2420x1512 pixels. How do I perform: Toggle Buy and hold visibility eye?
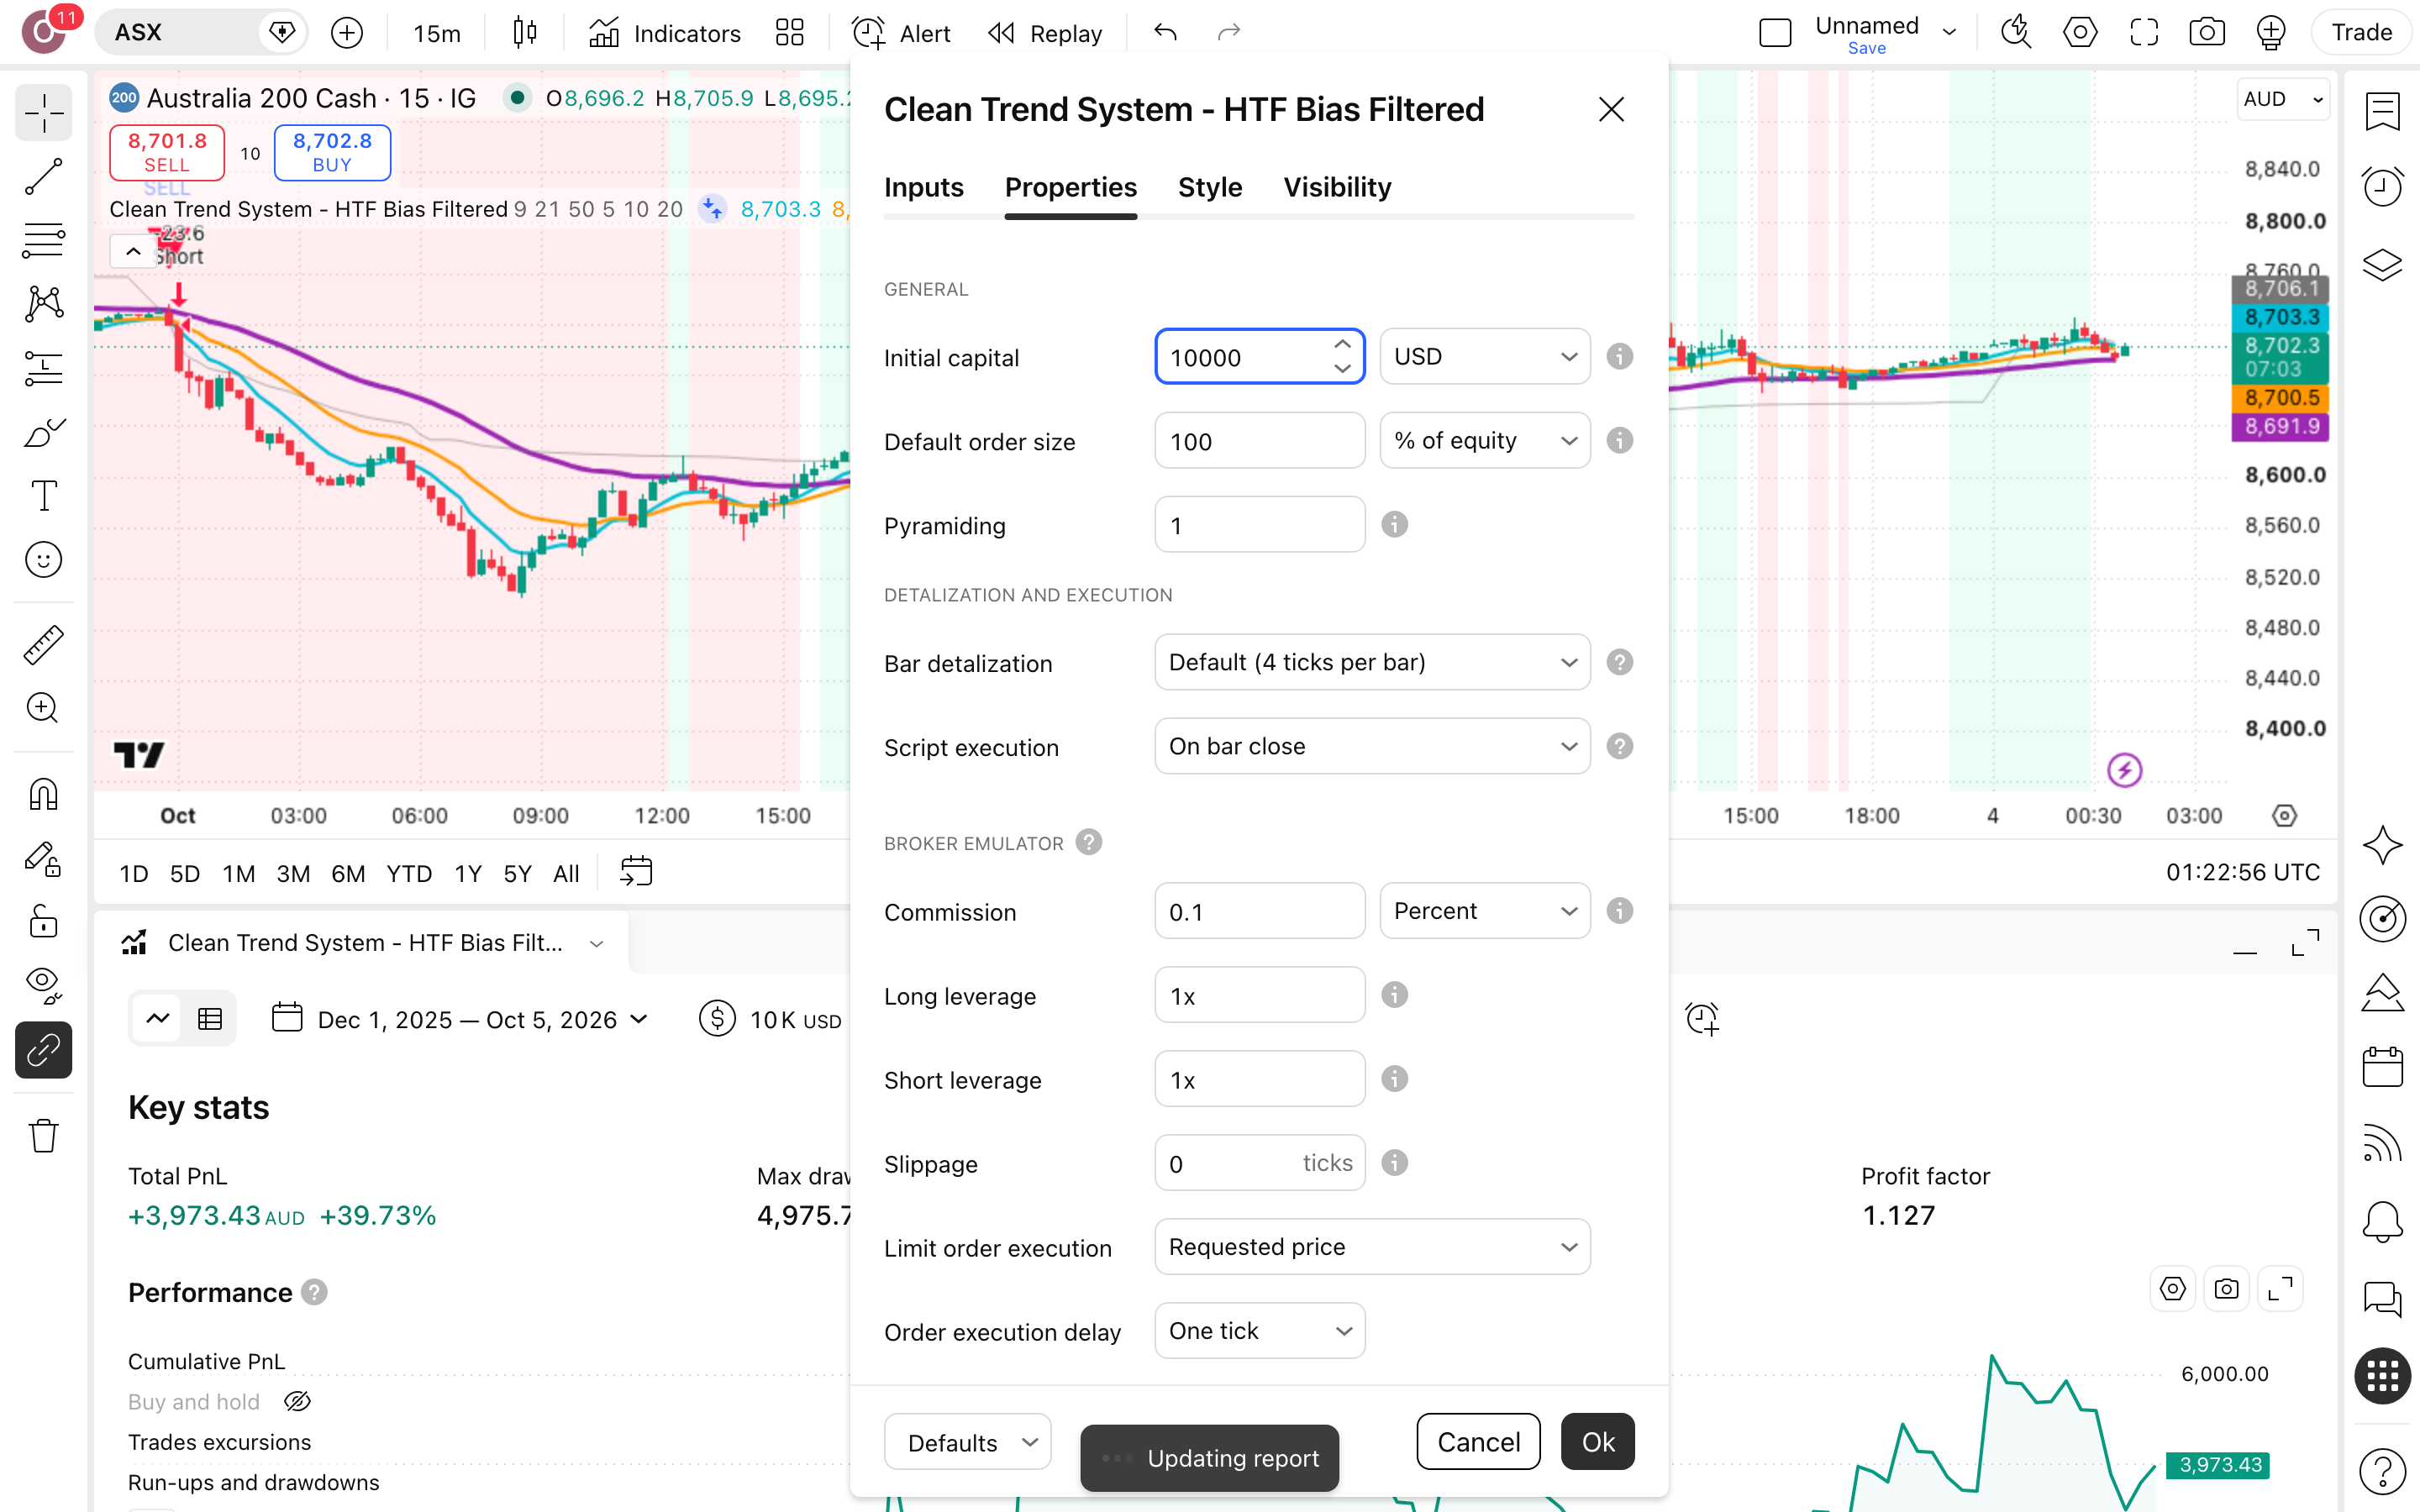coord(297,1401)
